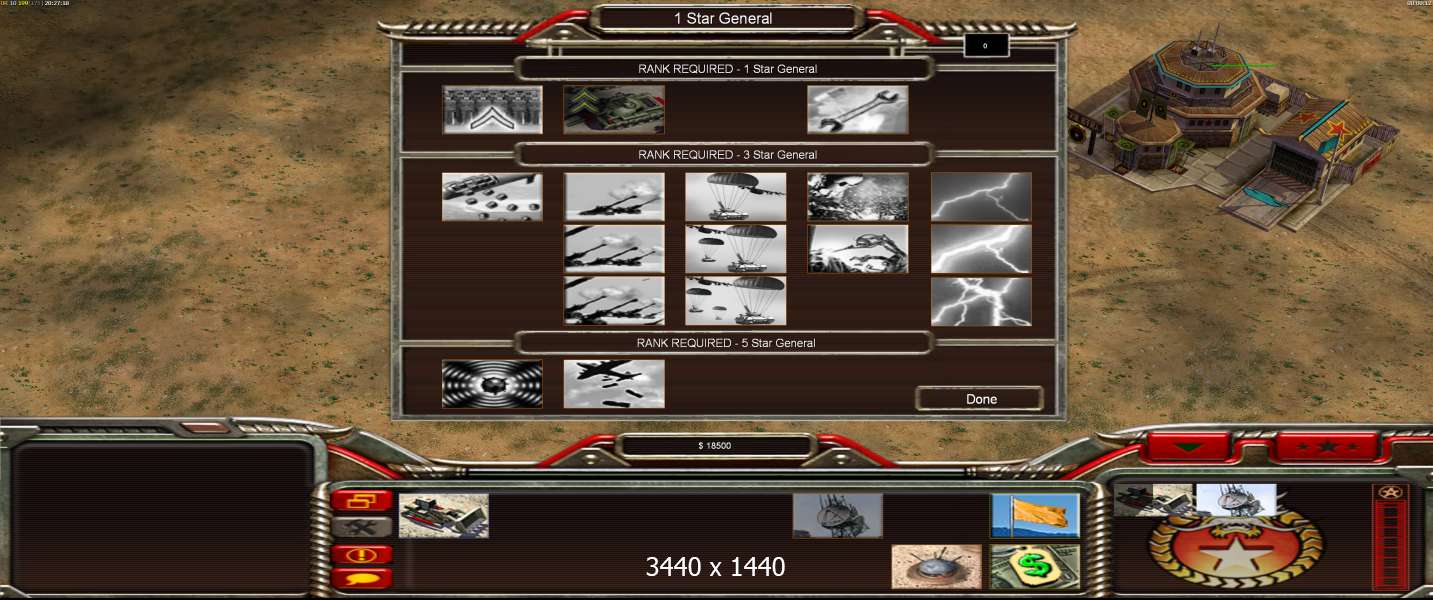1433x600 pixels.
Task: Select lightning power level 2 icon
Action: (x=981, y=249)
